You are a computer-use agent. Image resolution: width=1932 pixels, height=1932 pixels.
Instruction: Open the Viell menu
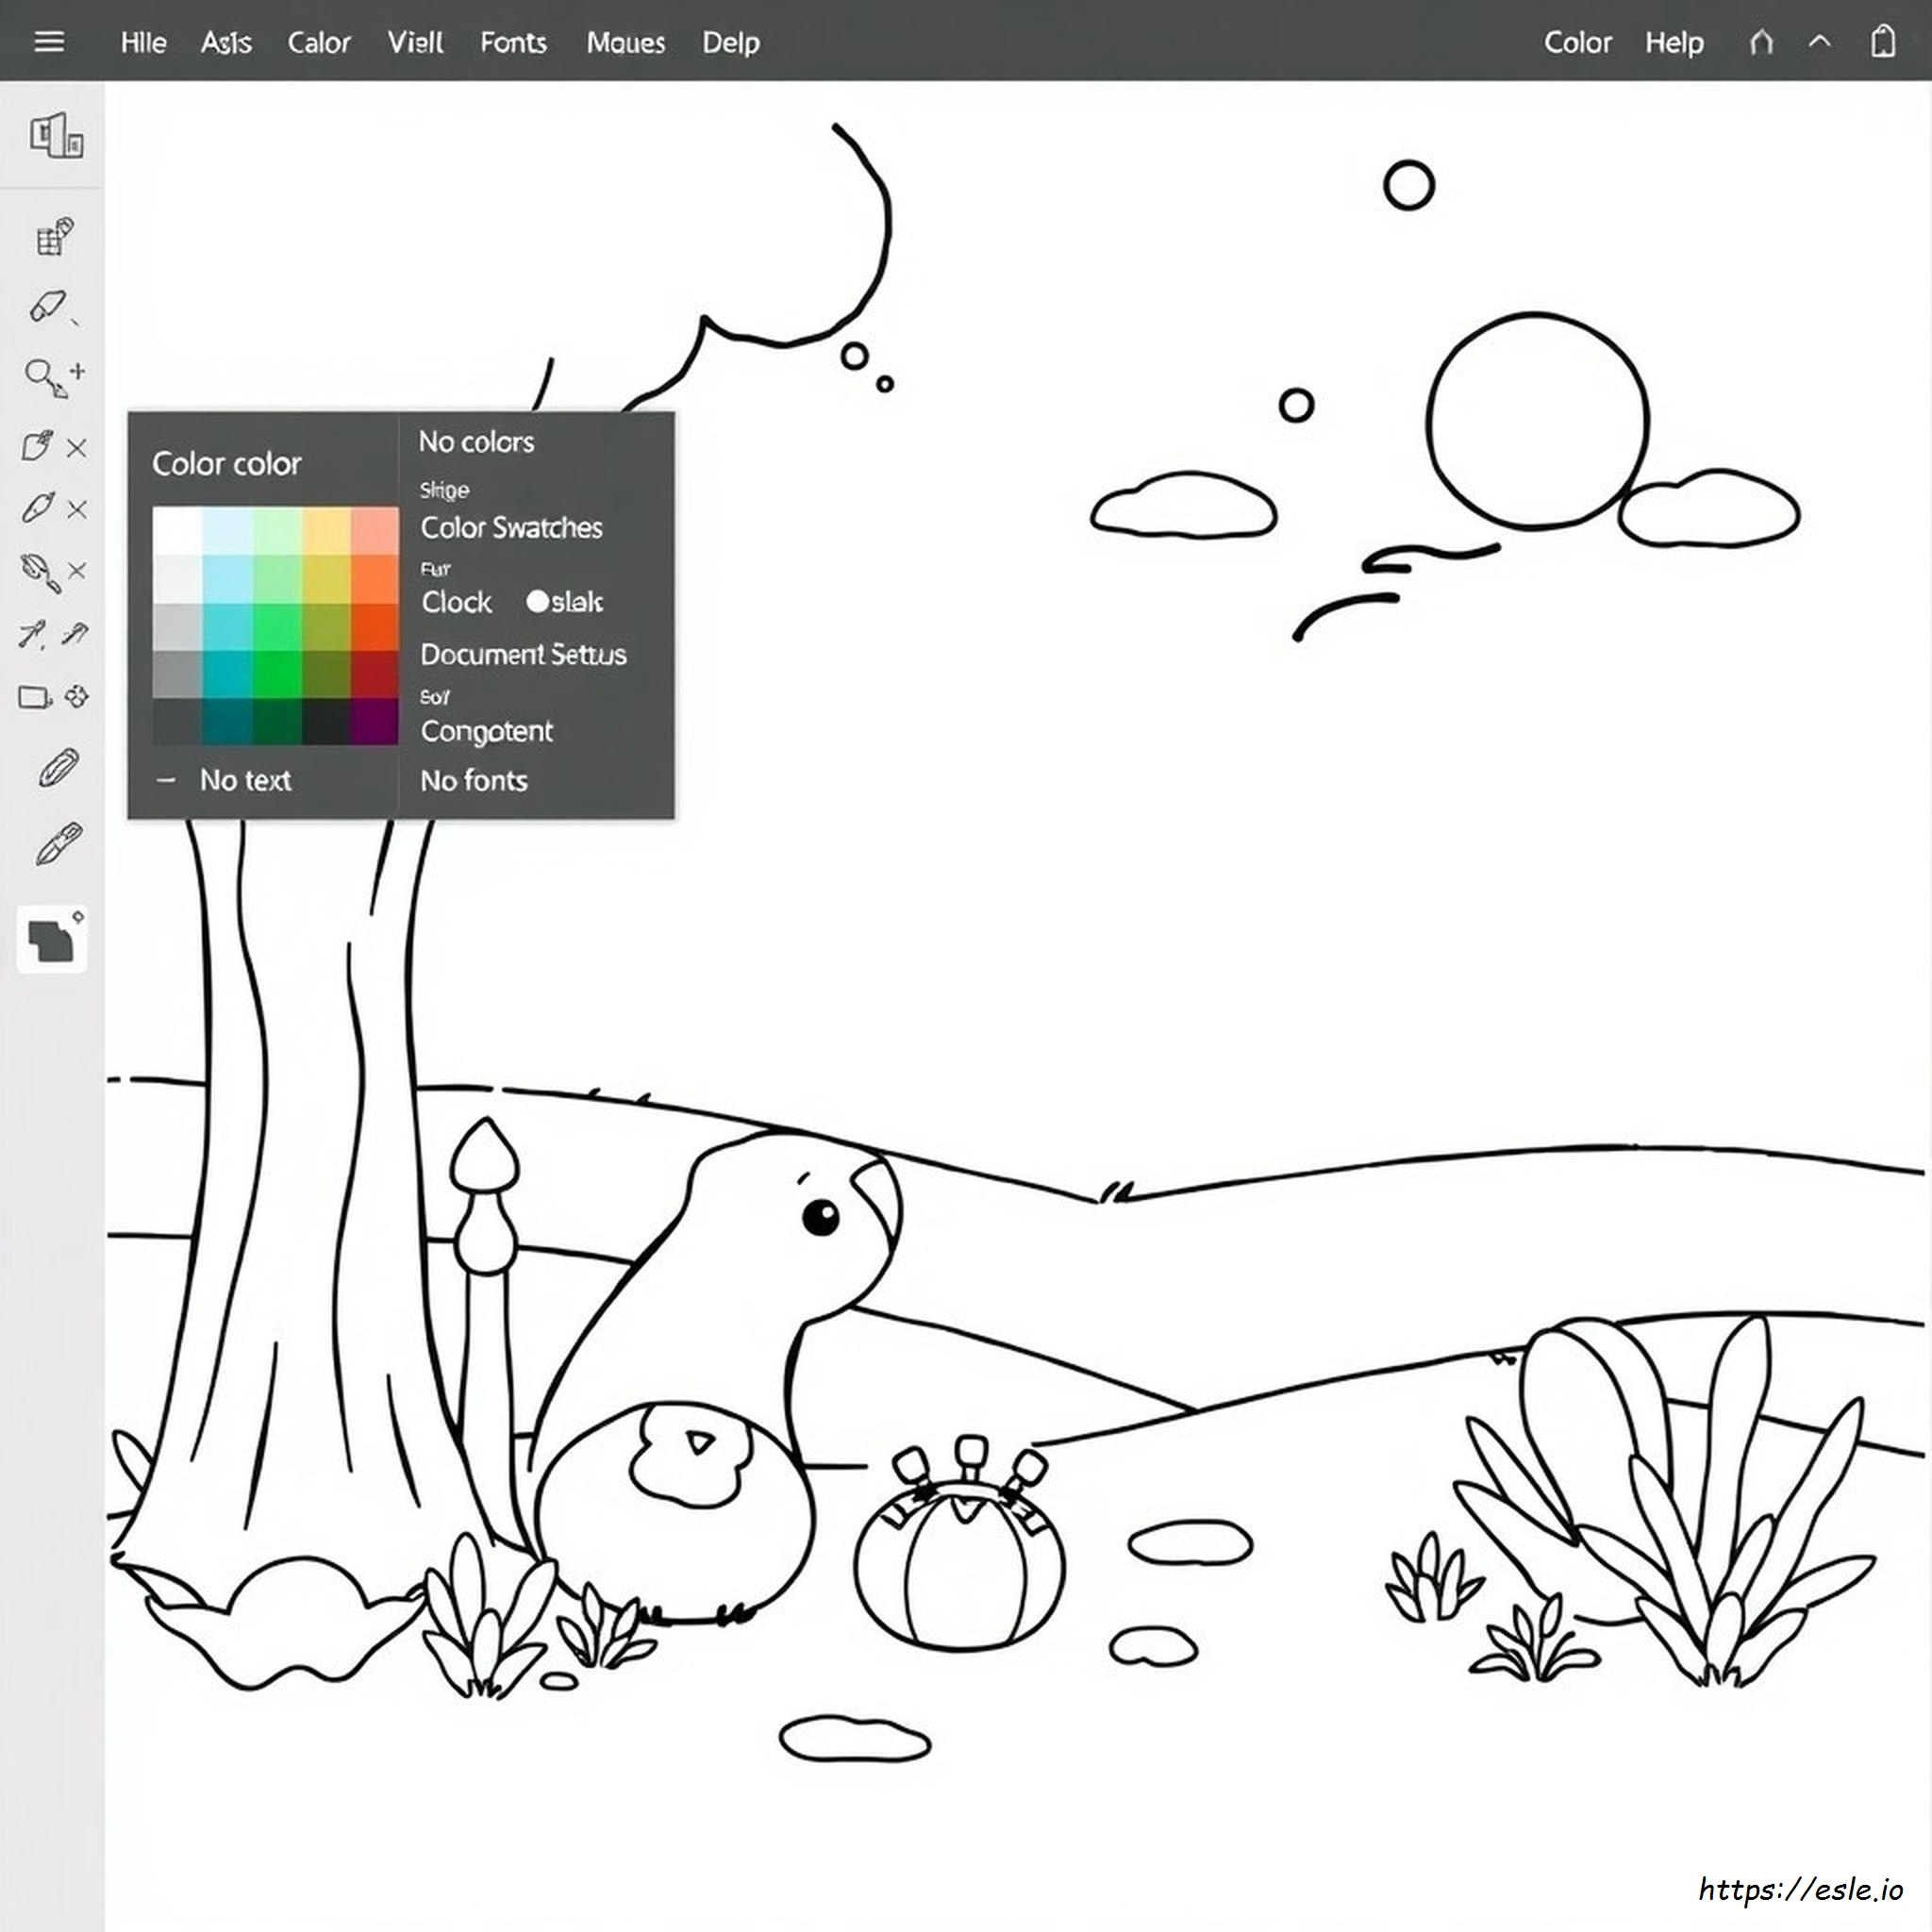click(x=415, y=42)
